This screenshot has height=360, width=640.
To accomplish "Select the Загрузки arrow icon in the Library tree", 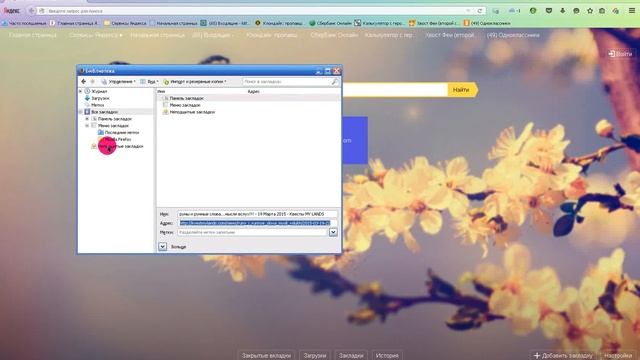I will pos(87,98).
